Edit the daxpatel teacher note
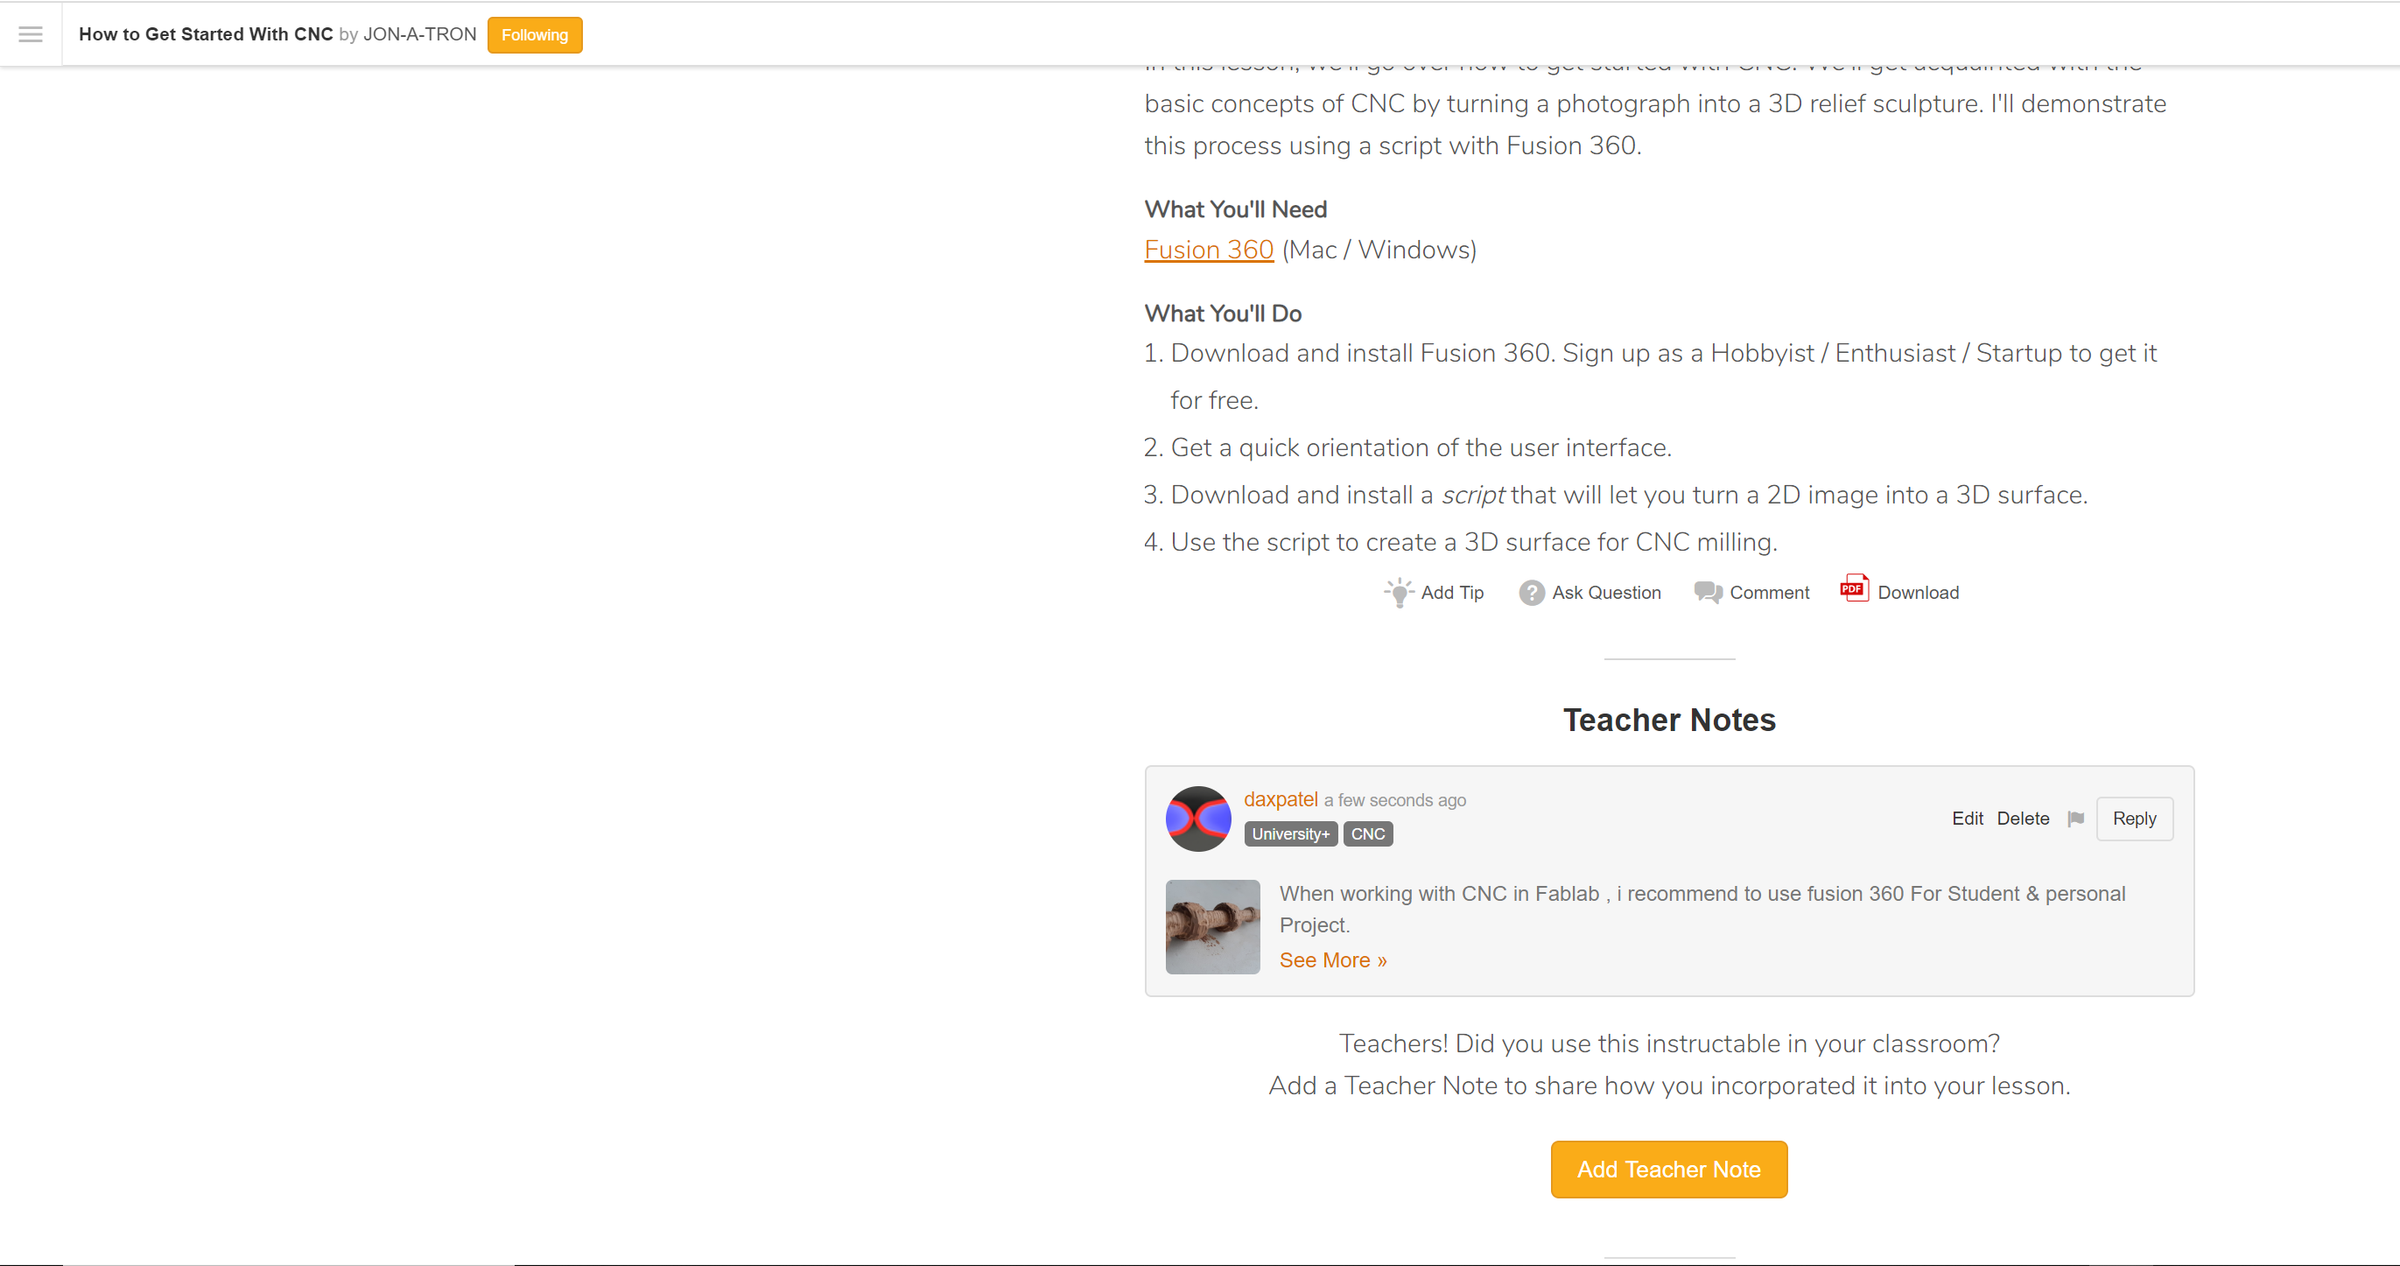The height and width of the screenshot is (1266, 2400). click(x=1967, y=819)
